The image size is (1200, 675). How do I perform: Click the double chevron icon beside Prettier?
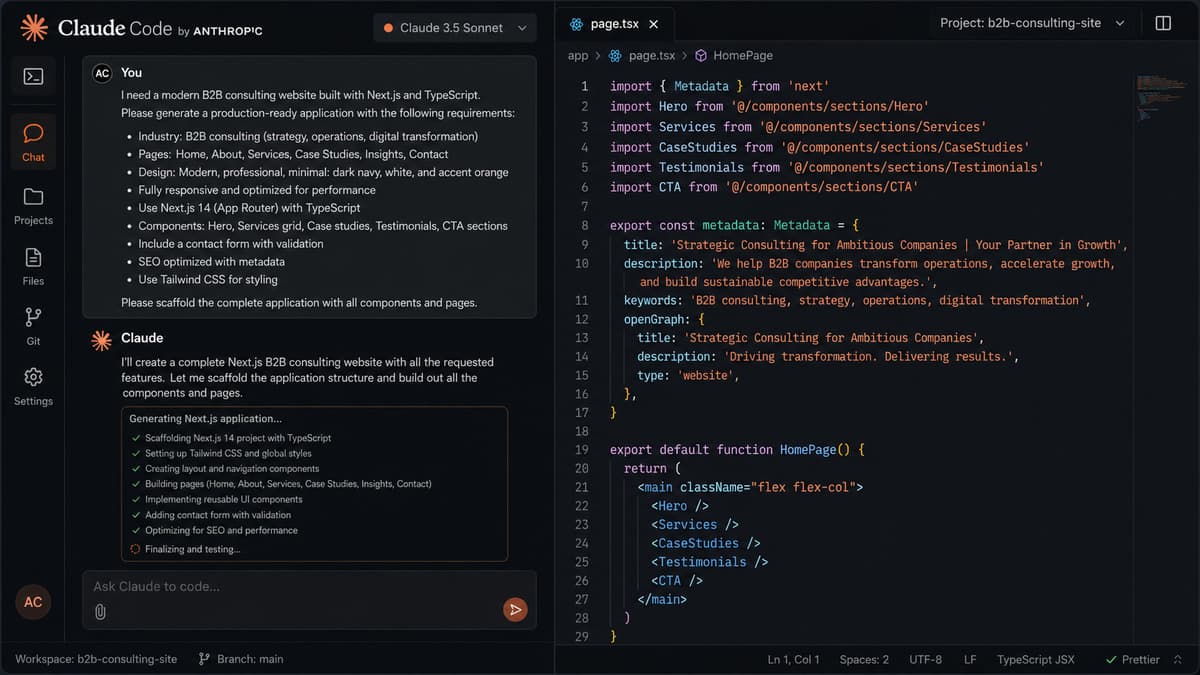point(1177,660)
